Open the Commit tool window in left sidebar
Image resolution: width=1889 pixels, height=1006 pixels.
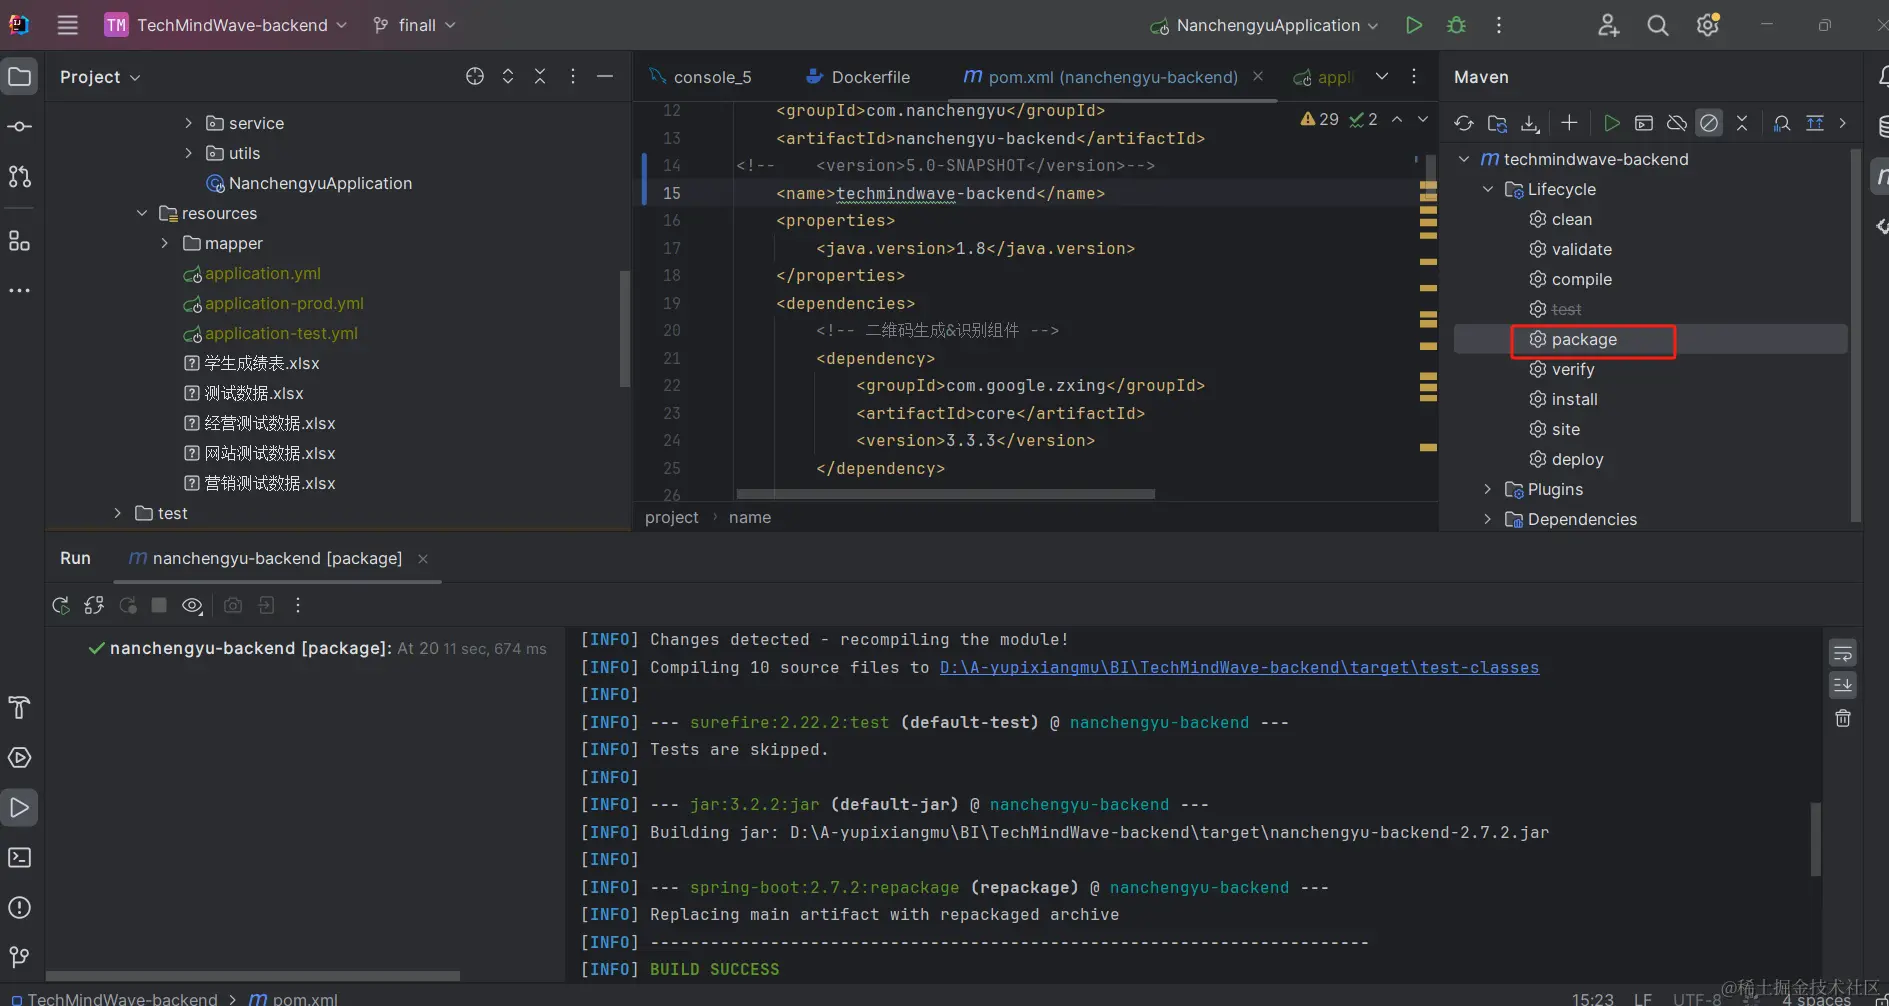[x=19, y=126]
